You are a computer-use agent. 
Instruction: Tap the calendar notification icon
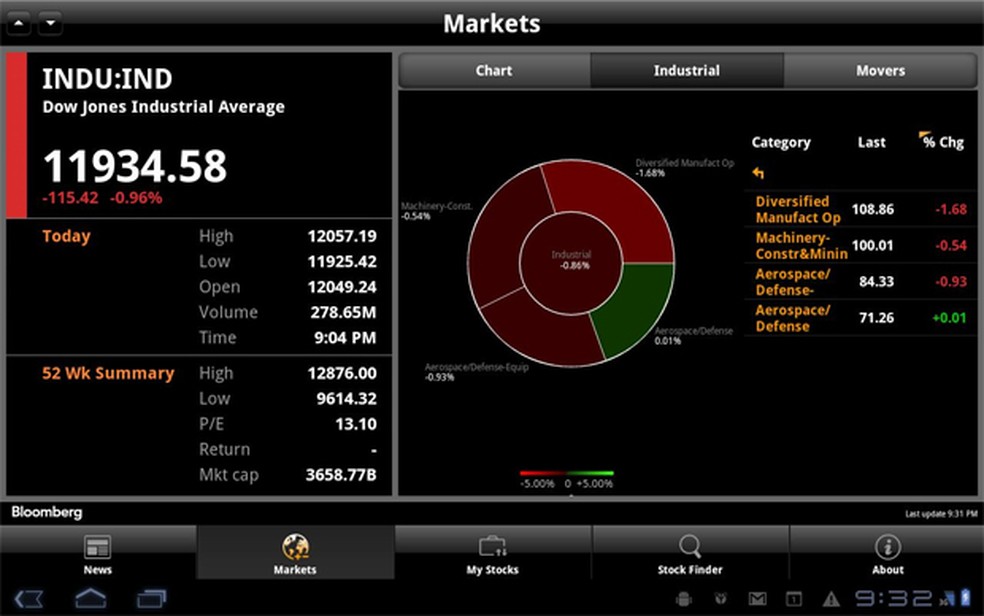tap(794, 599)
